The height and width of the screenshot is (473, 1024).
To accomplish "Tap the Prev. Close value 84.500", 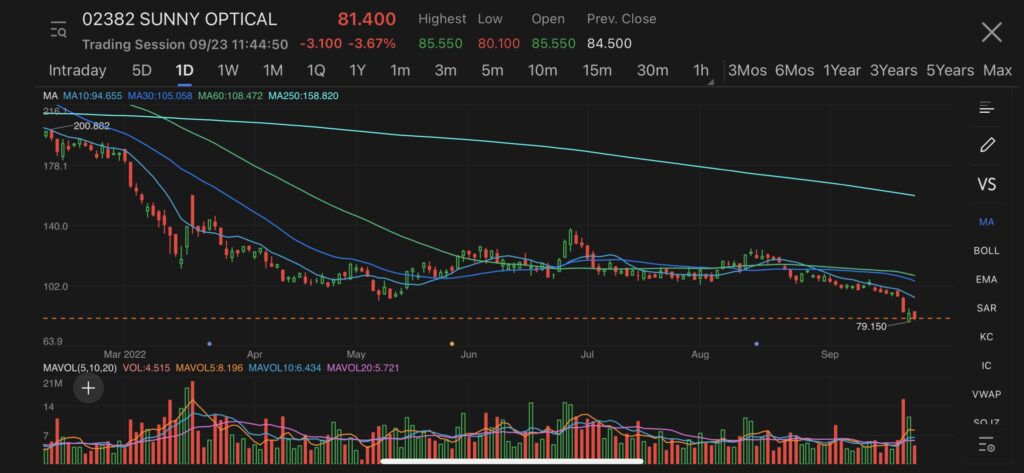I will [x=609, y=44].
